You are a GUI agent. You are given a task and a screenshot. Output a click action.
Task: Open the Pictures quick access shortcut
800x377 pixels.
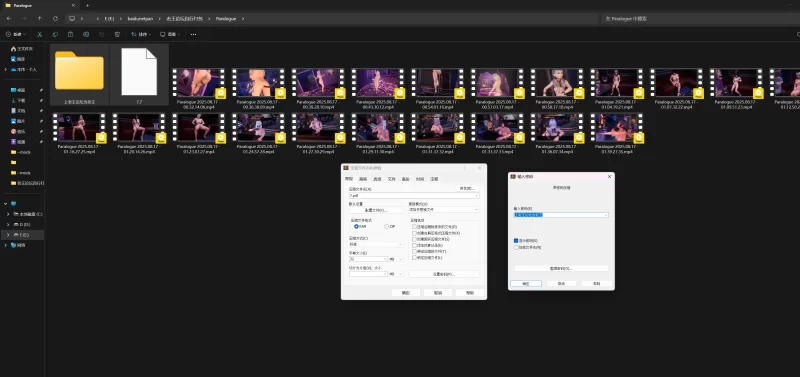pyautogui.click(x=18, y=121)
